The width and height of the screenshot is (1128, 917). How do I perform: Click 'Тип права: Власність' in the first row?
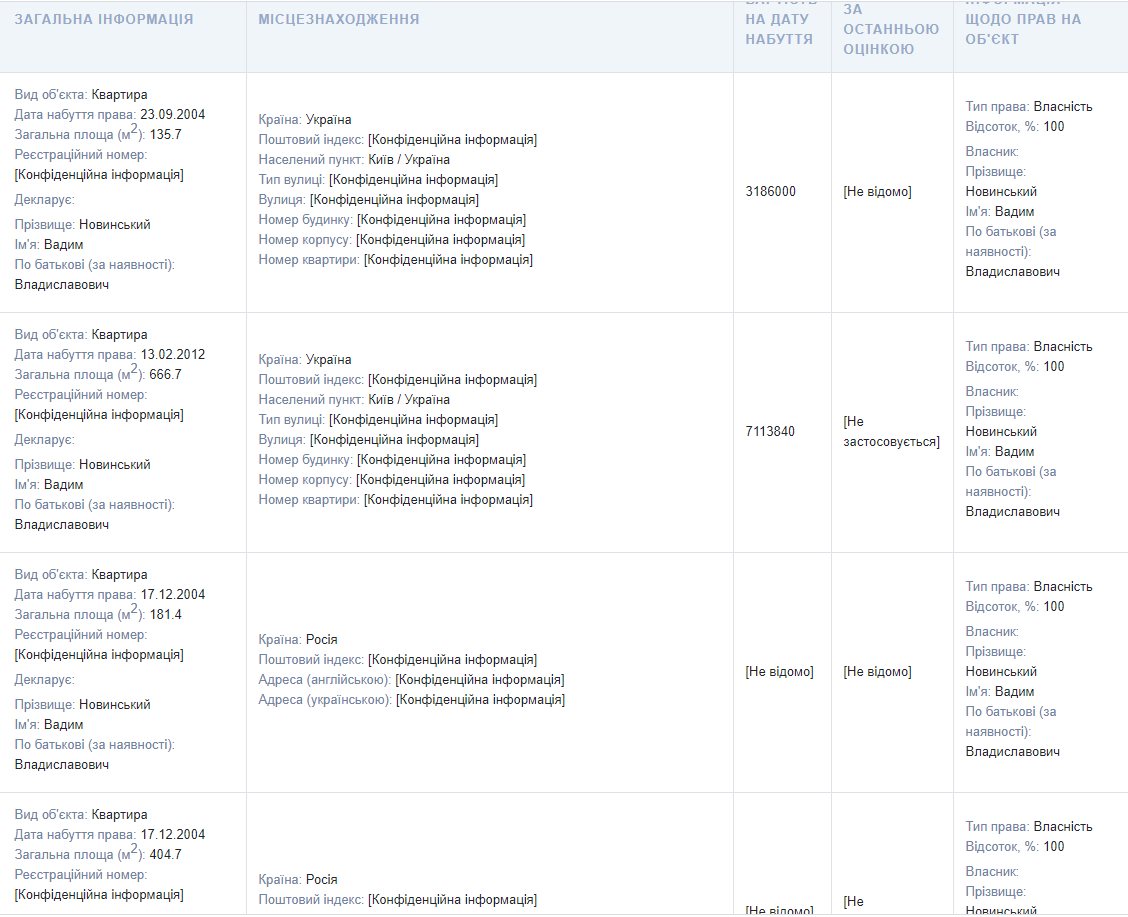1029,107
